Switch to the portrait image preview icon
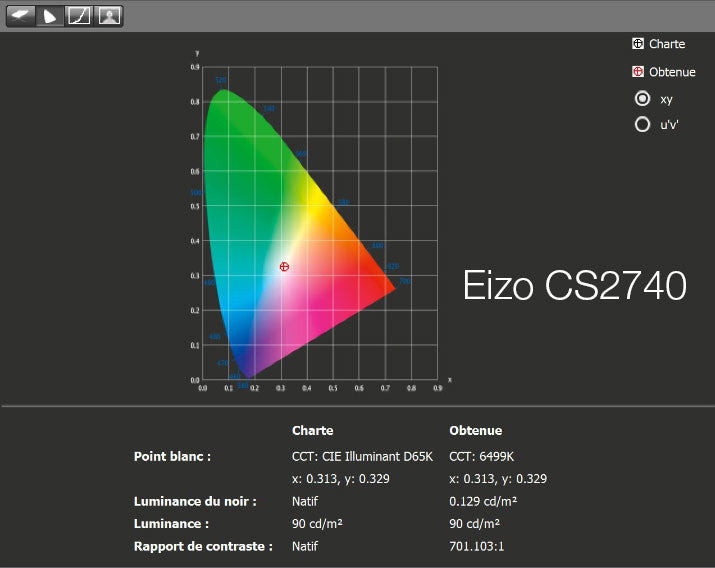The image size is (715, 568). 109,15
